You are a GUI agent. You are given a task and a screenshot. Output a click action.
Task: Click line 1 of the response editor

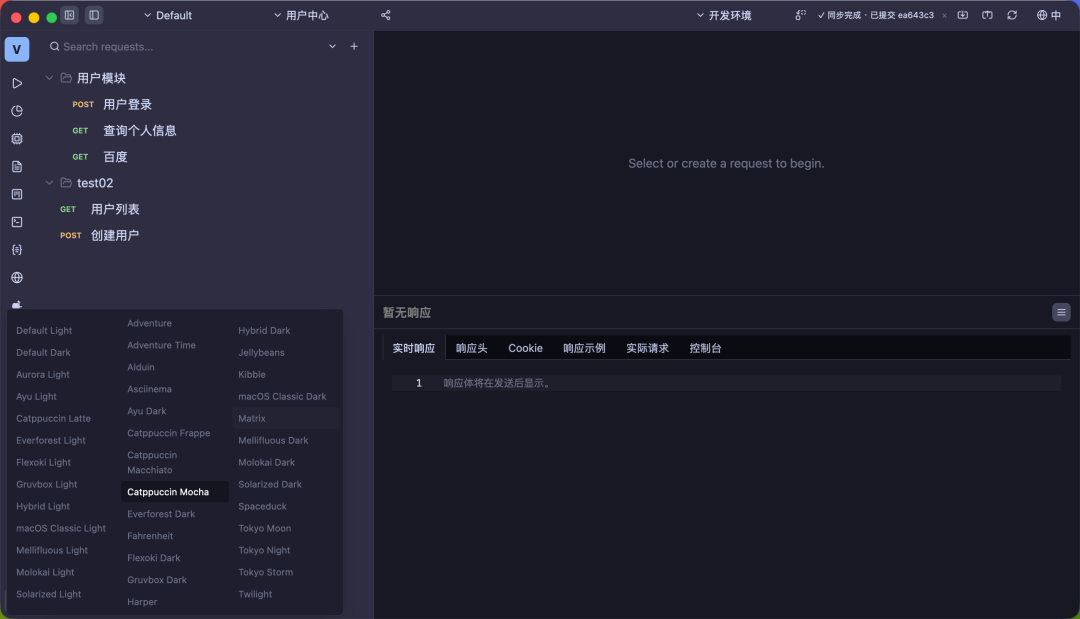point(727,384)
